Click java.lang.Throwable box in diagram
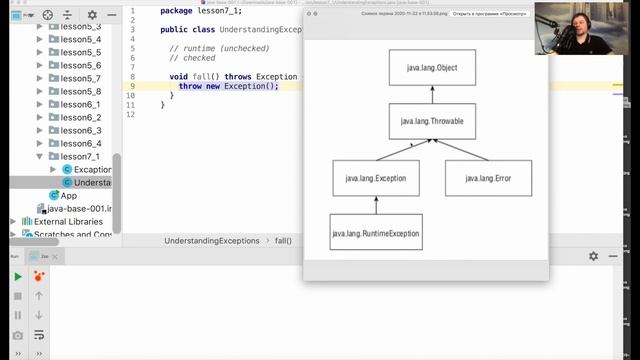Image resolution: width=640 pixels, height=360 pixels. pos(432,121)
